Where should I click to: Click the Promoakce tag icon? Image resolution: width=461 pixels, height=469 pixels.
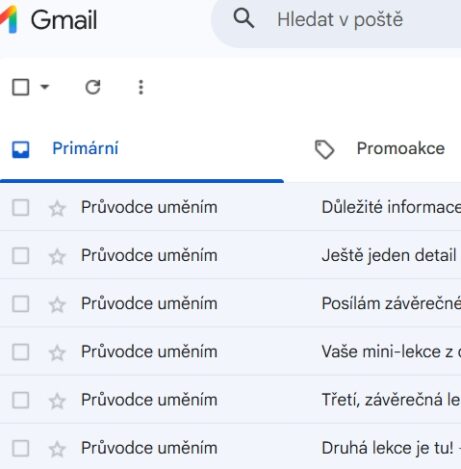[324, 149]
